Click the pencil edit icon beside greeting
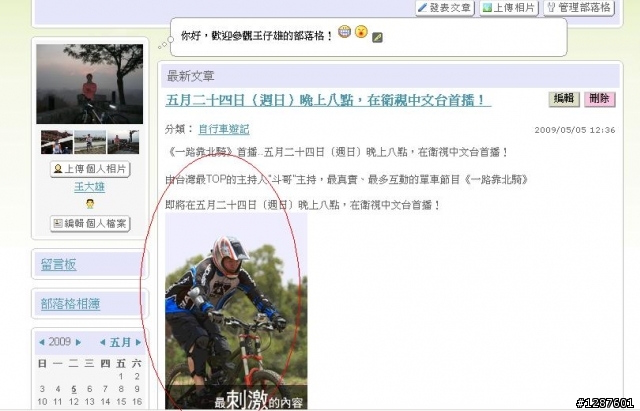The image size is (640, 411). 378,38
